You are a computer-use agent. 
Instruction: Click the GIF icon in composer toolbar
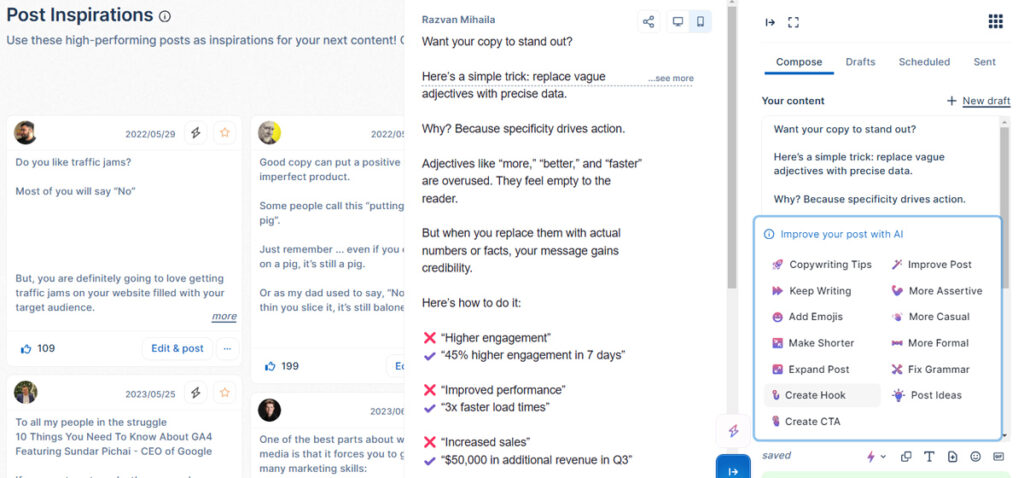tap(999, 456)
